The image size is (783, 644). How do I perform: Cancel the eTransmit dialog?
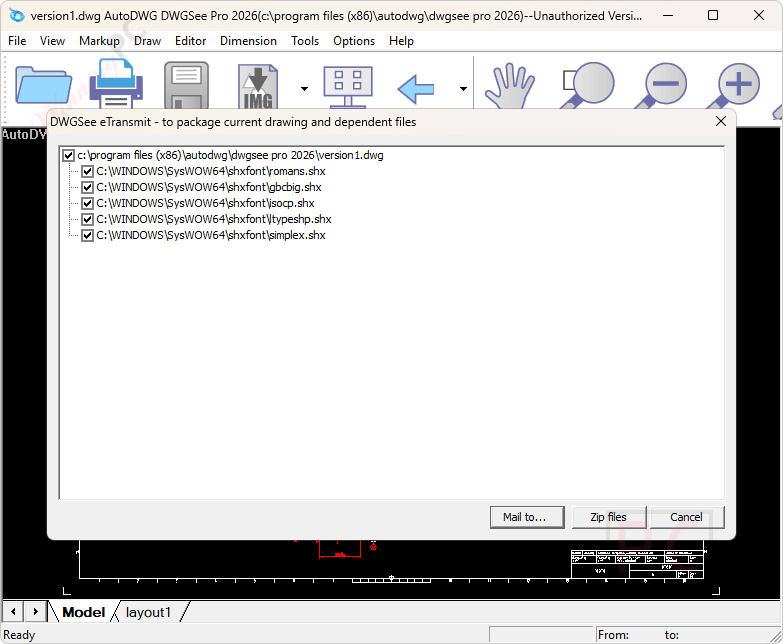(x=687, y=517)
